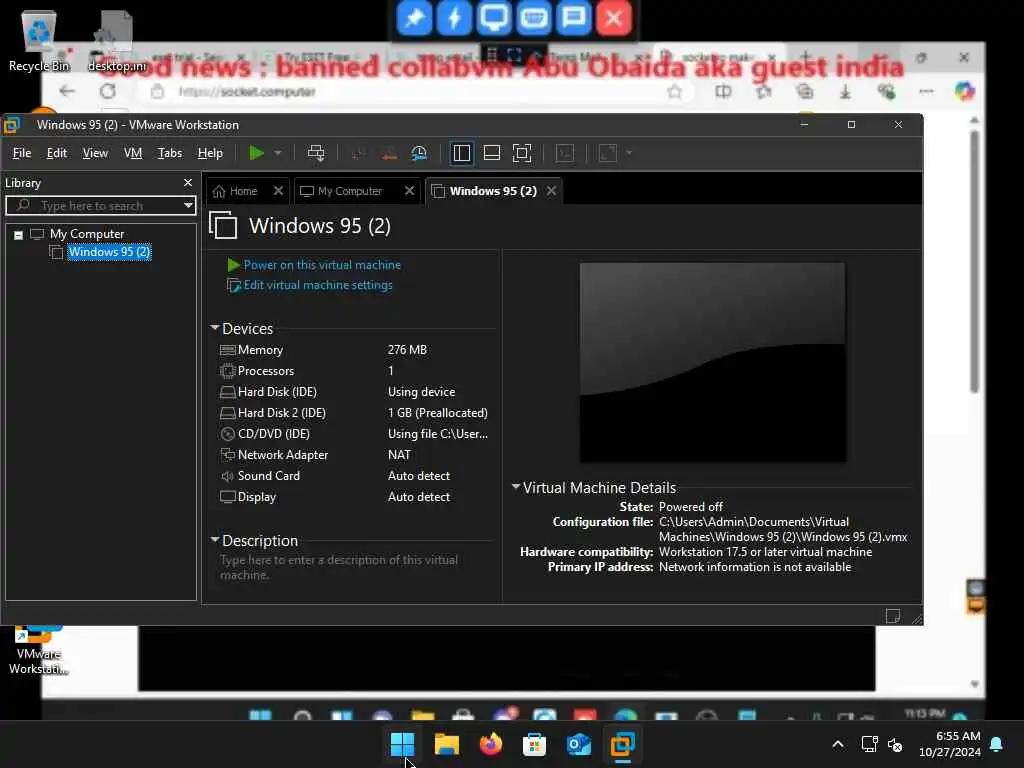
Task: Click the Revert to Snapshot toolbar icon
Action: (x=389, y=153)
